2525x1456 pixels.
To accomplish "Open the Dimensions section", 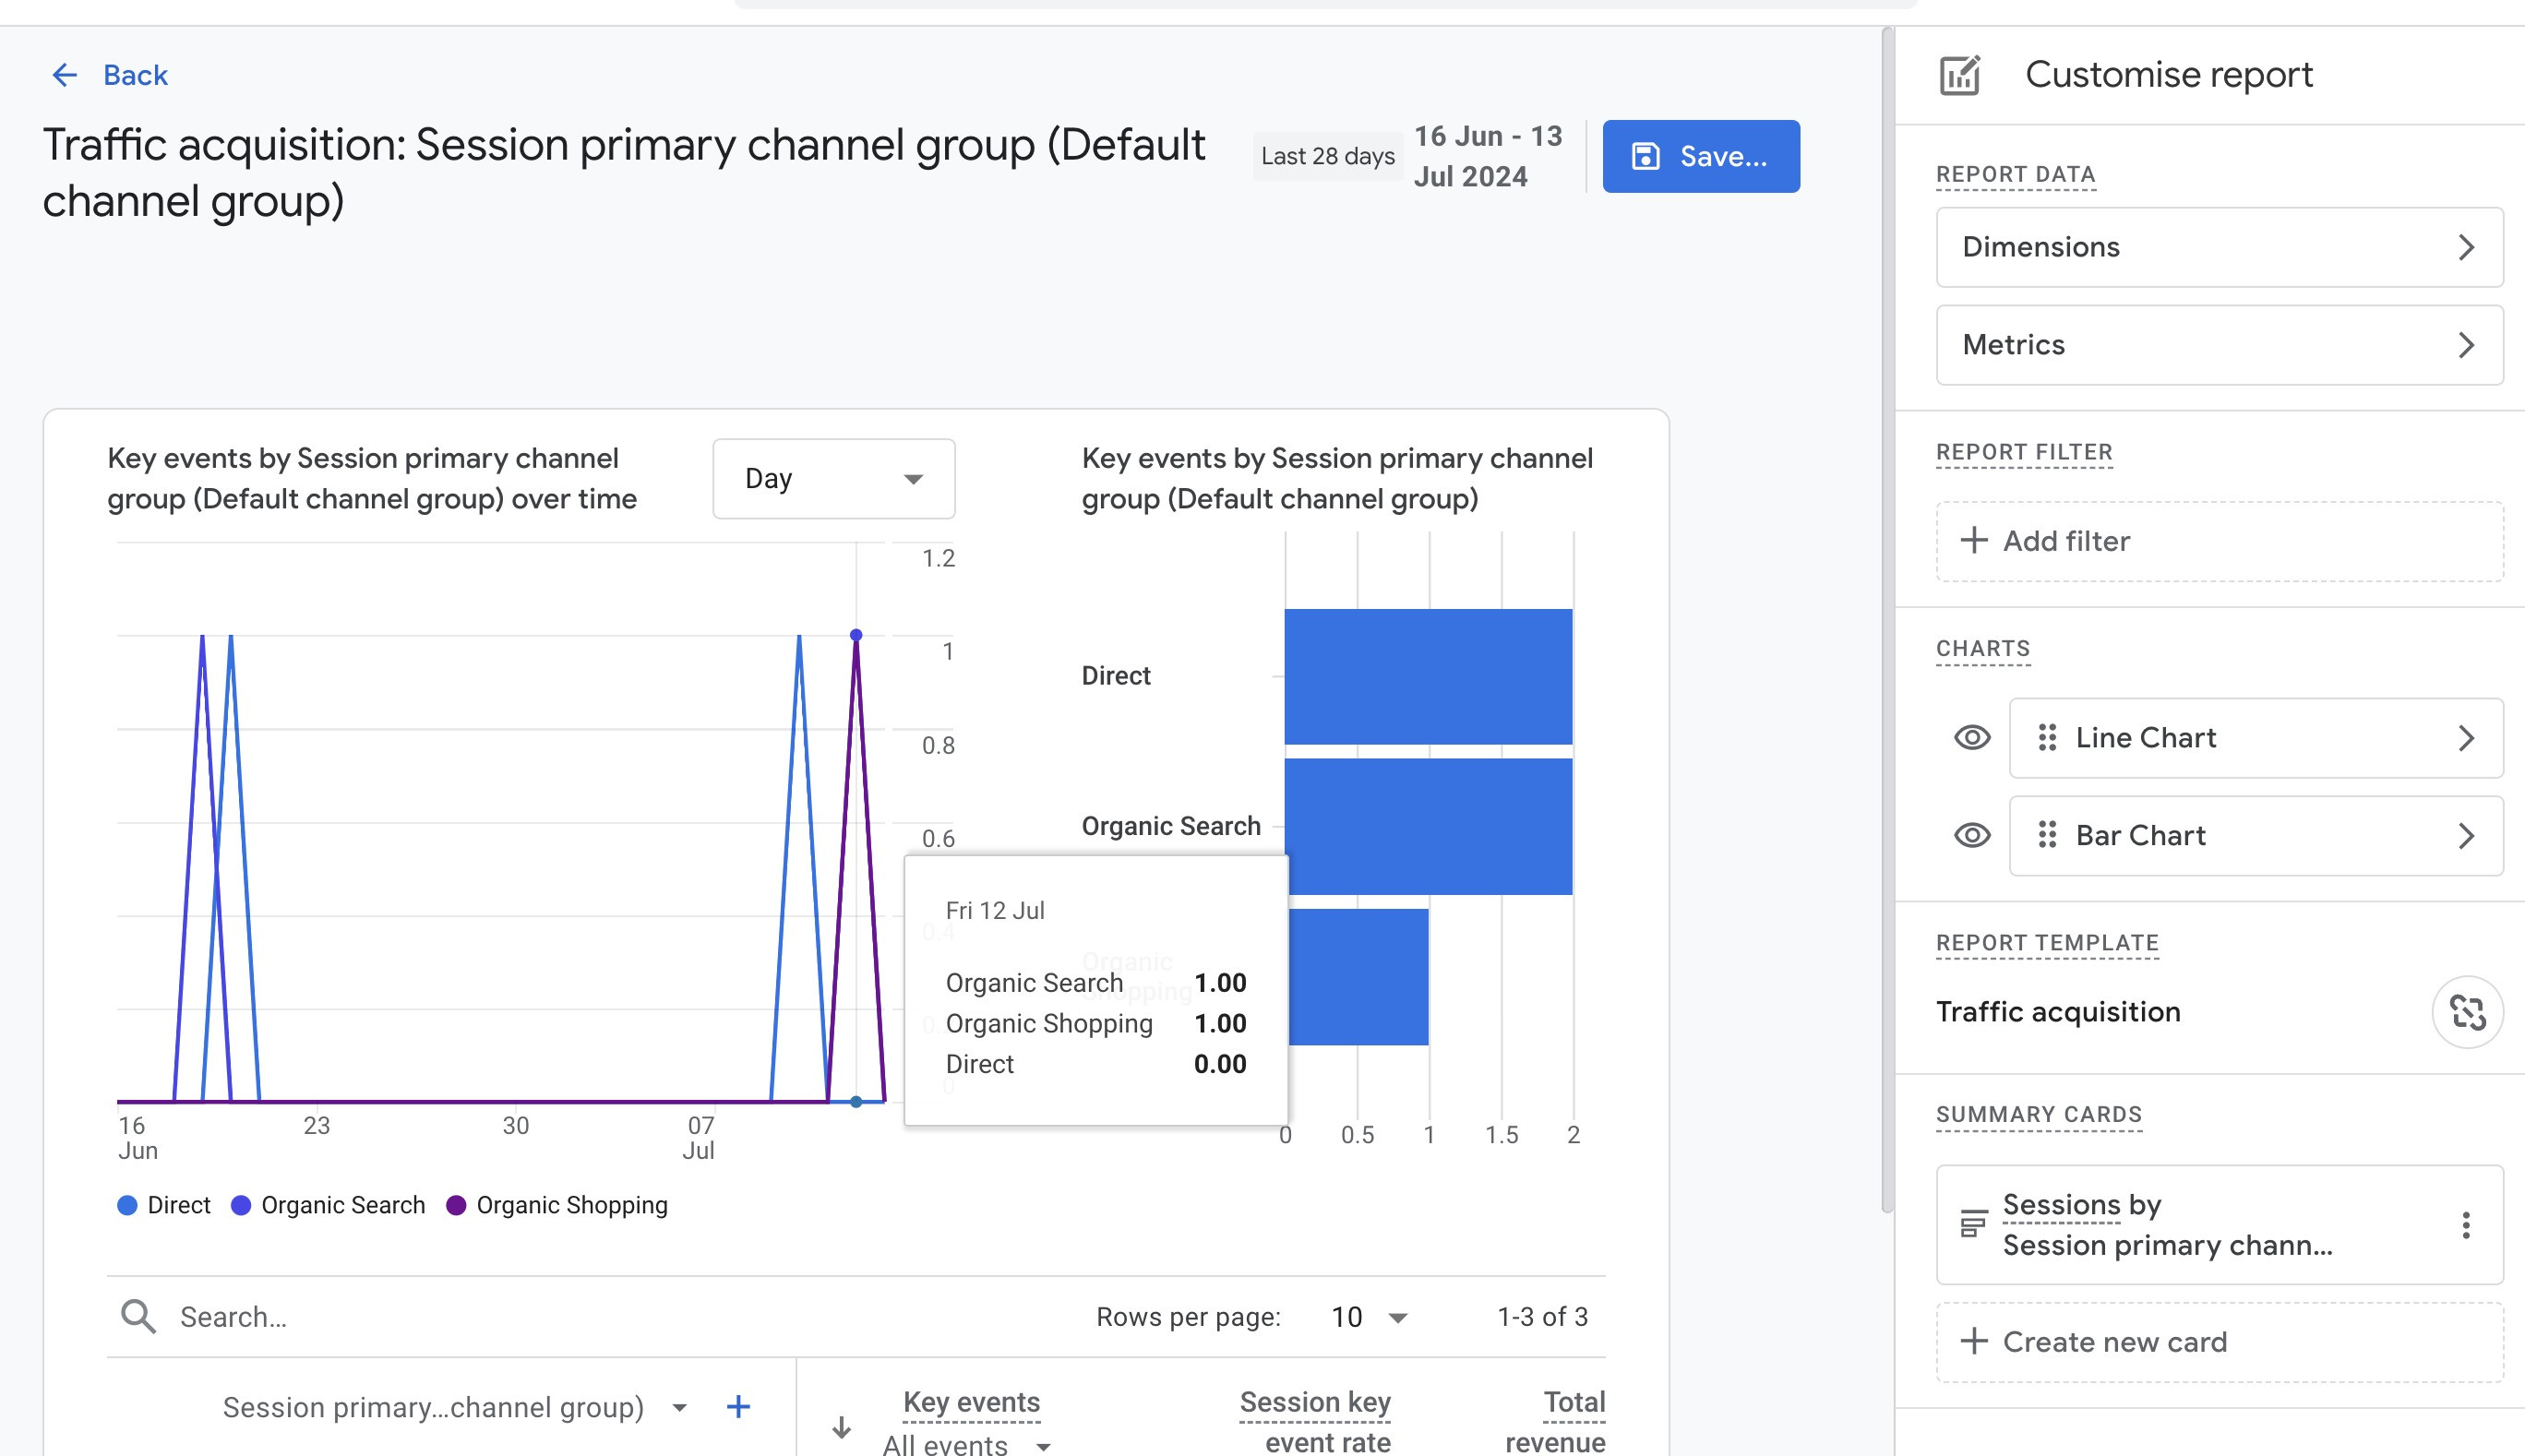I will pyautogui.click(x=2219, y=247).
